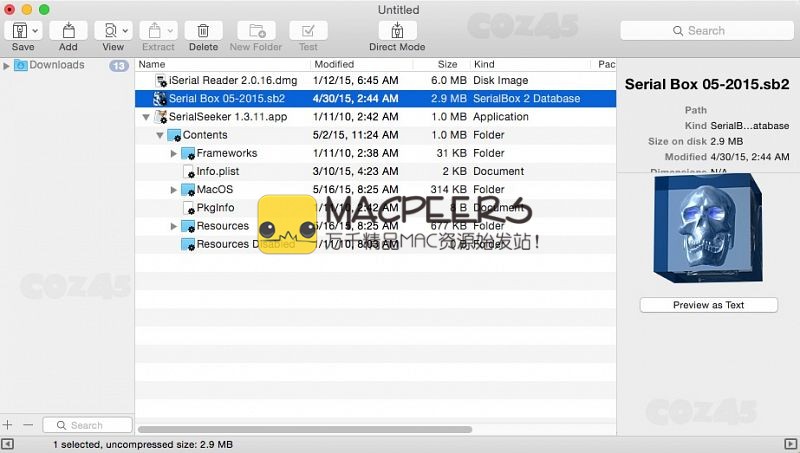Toggle the left sidebar panel button
The image size is (800, 453).
7,444
